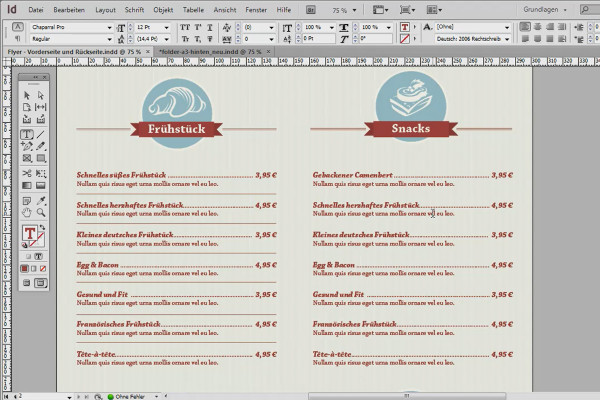
Task: Align text left
Action: pos(525,27)
